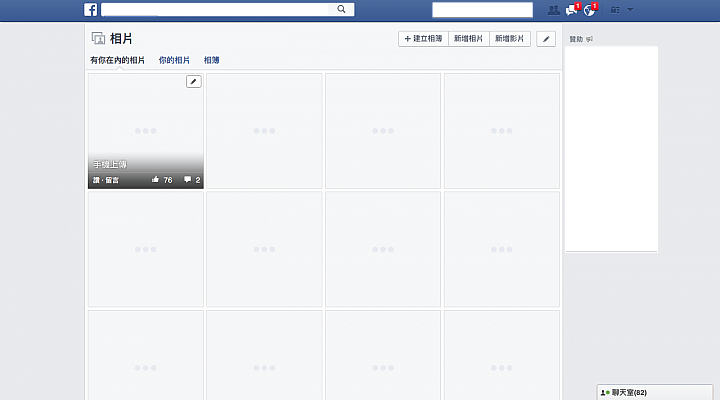Click the 手機上傳 caption text
Viewport: 720px width, 400px height.
[110, 164]
